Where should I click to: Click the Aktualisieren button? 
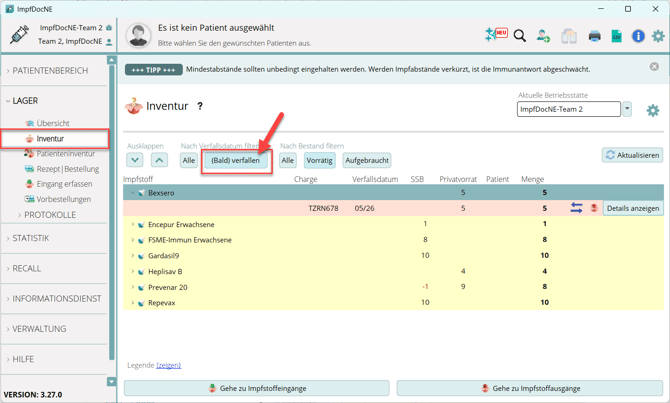(632, 155)
